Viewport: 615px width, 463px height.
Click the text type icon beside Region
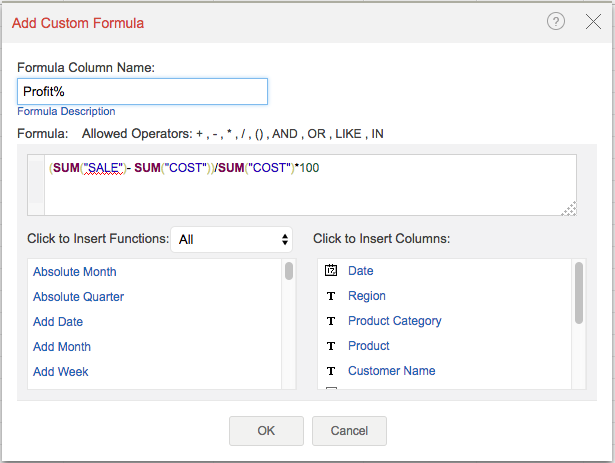click(x=331, y=296)
